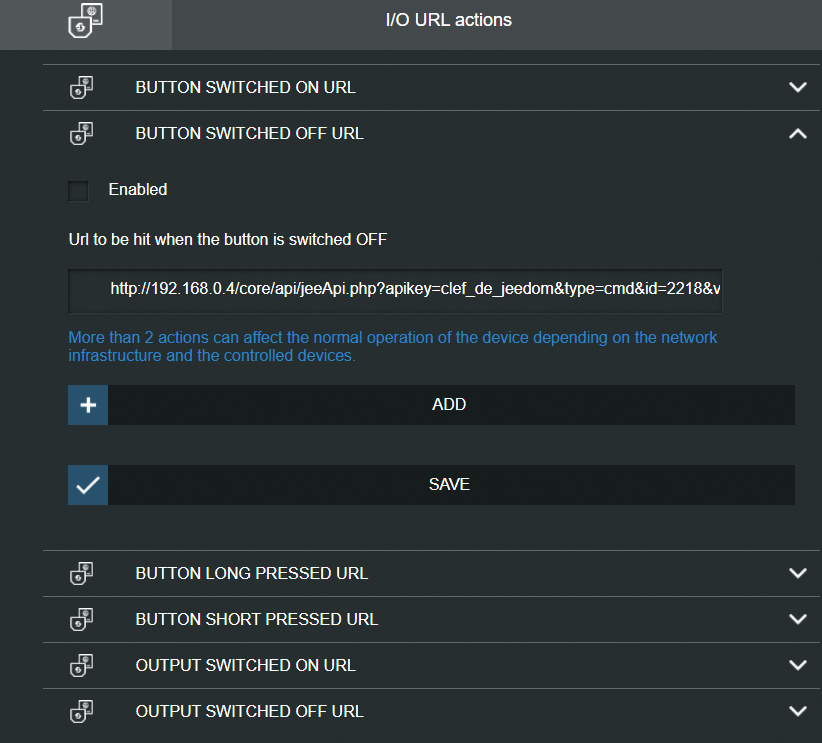Click the checkmark icon on SAVE
The height and width of the screenshot is (743, 822).
(88, 485)
